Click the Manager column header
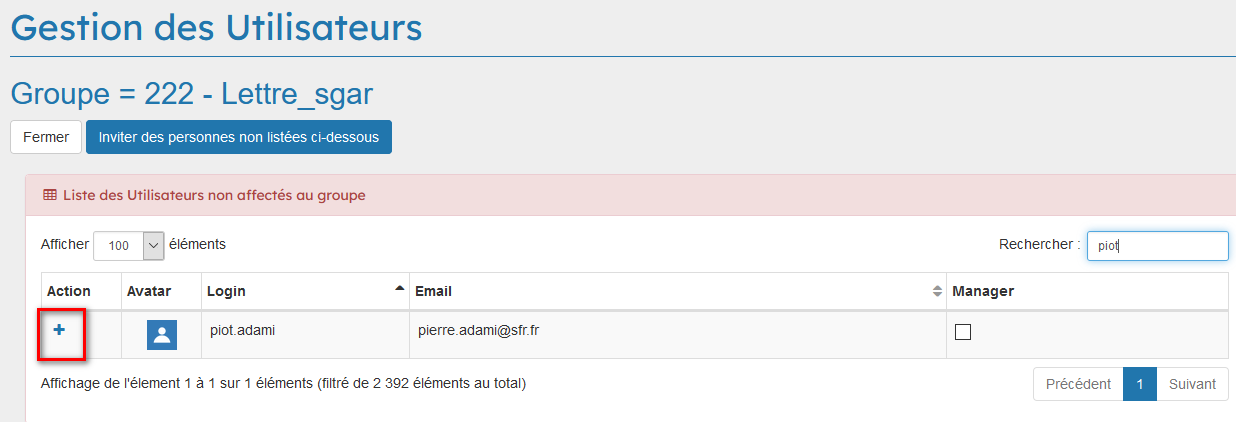Screen dimensions: 1236x422 (x=983, y=291)
